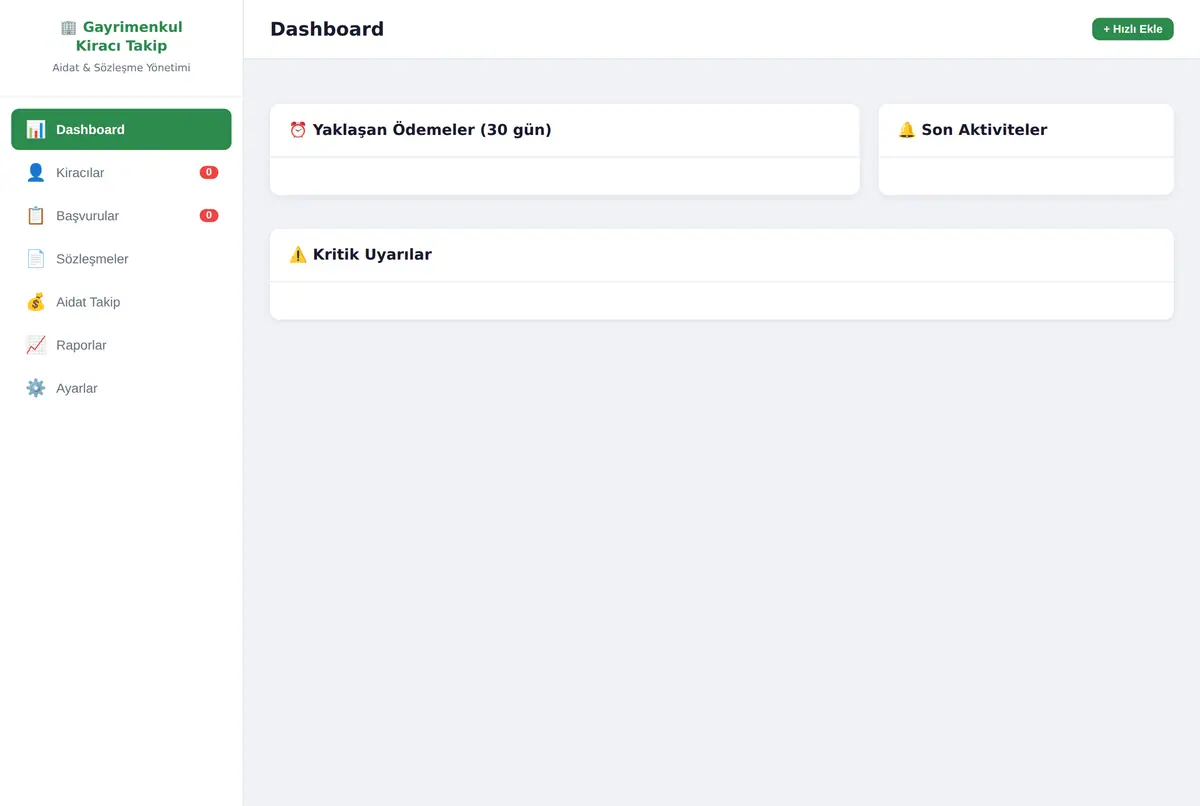Viewport: 1200px width, 806px height.
Task: Click the Raporlar trend chart icon
Action: click(36, 344)
